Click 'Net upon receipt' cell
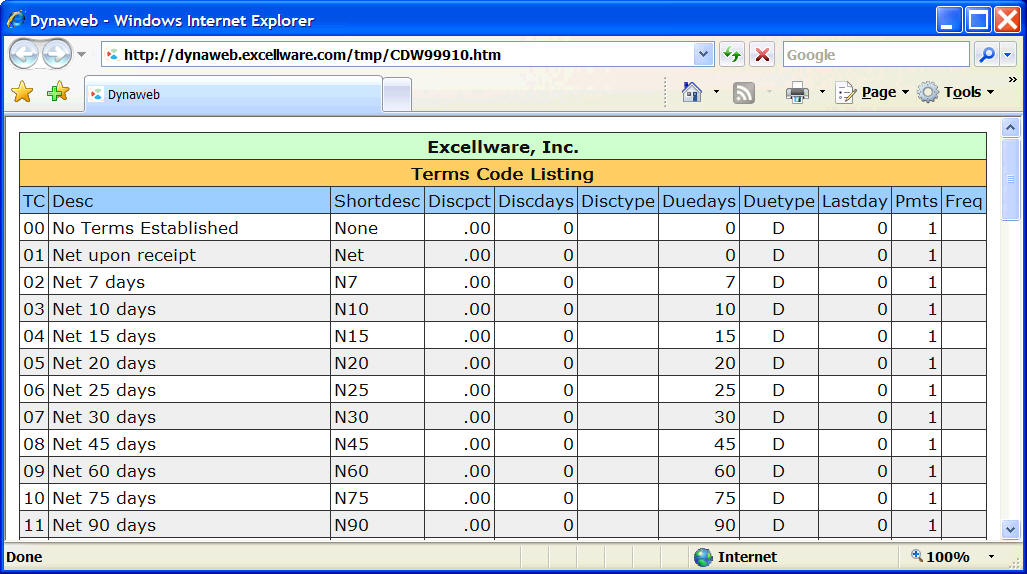 (189, 255)
